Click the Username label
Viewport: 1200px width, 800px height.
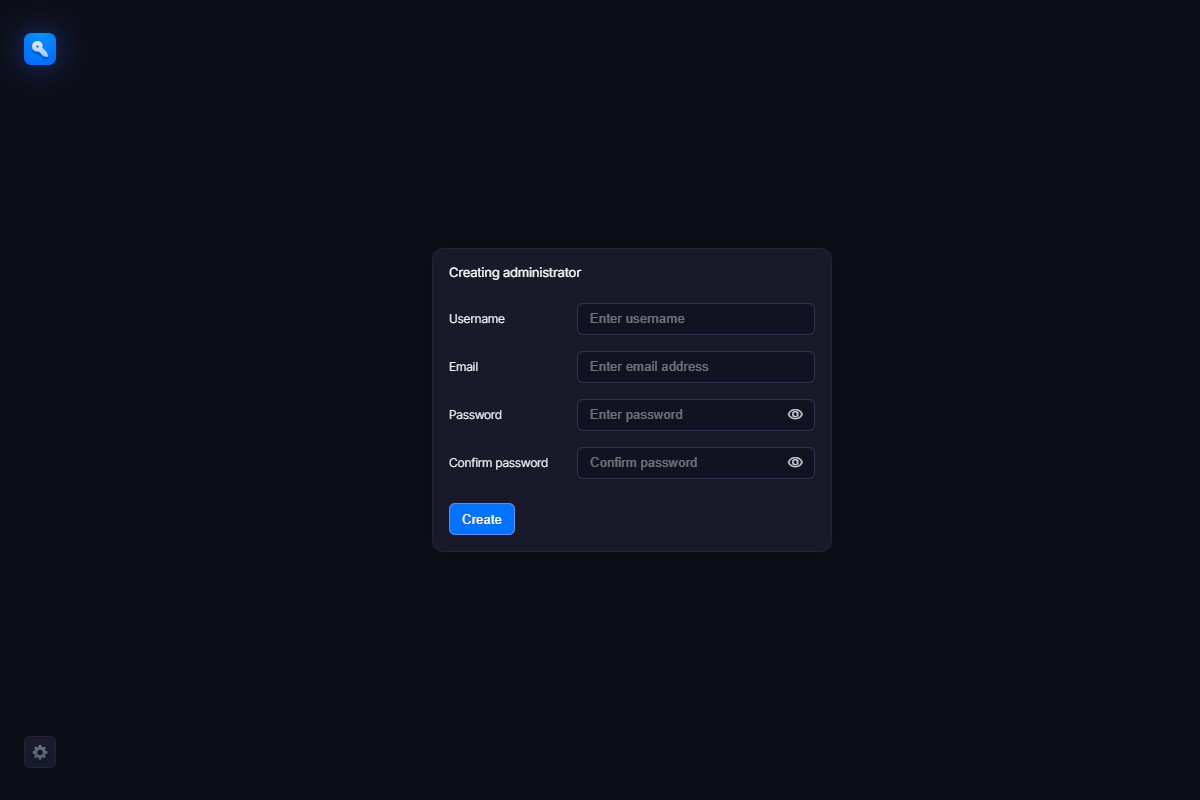tap(477, 319)
